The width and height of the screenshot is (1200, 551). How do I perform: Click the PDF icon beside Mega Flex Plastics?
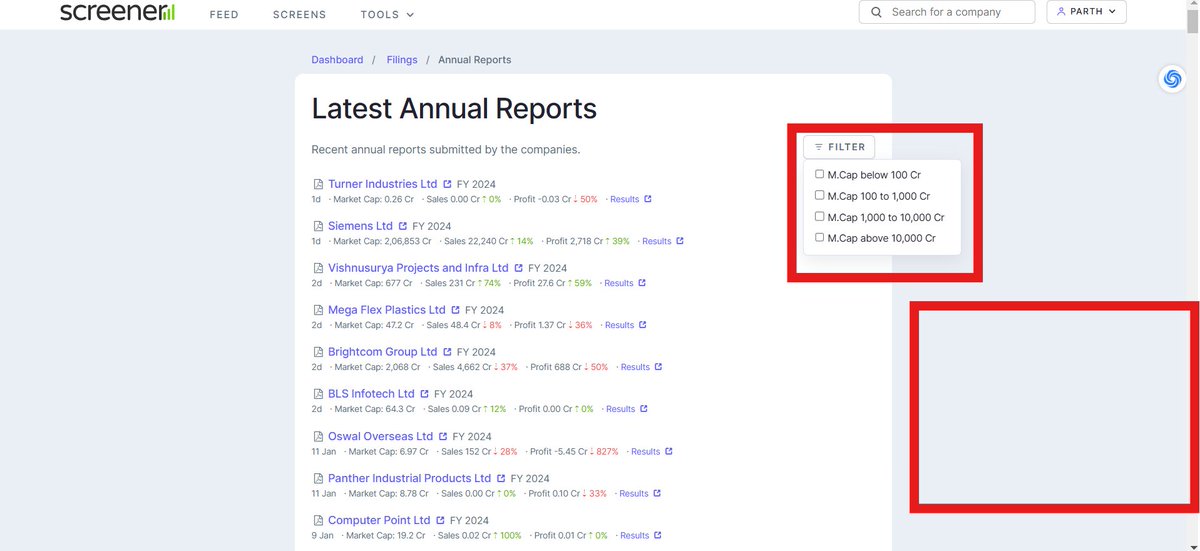point(318,311)
